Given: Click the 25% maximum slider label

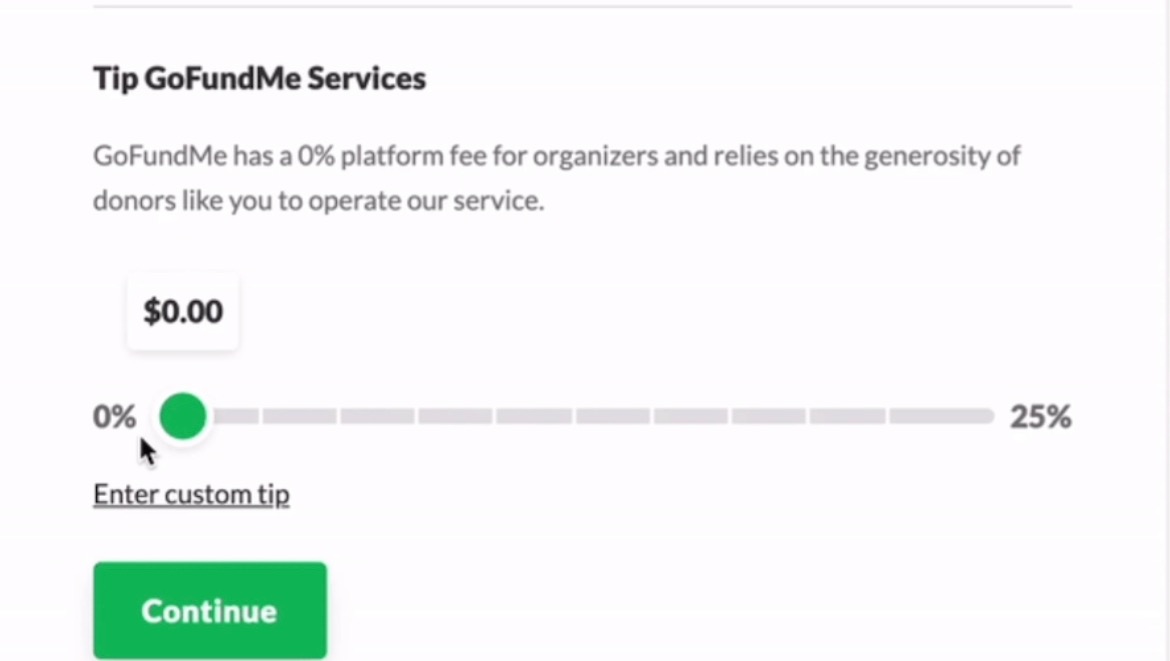Looking at the screenshot, I should (x=1040, y=417).
